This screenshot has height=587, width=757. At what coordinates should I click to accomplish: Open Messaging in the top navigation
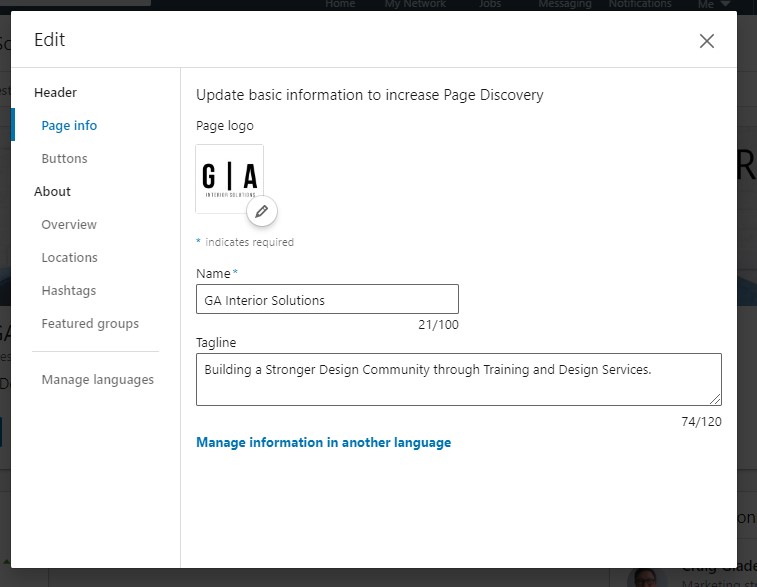(565, 4)
